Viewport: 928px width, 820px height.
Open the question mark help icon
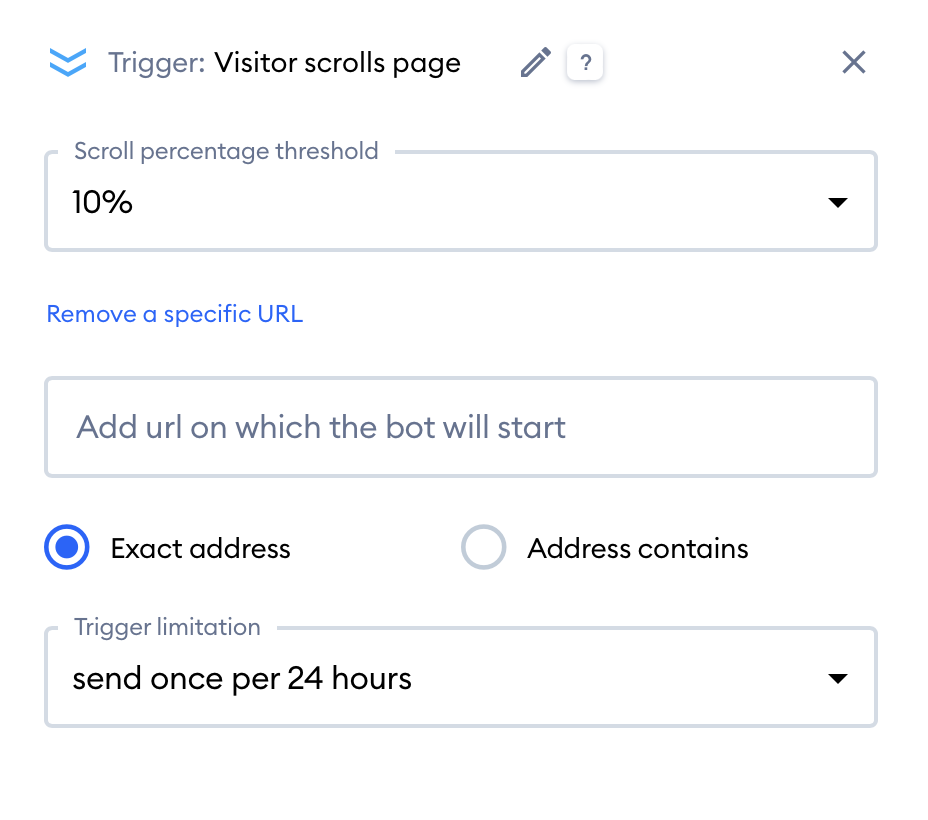[585, 63]
